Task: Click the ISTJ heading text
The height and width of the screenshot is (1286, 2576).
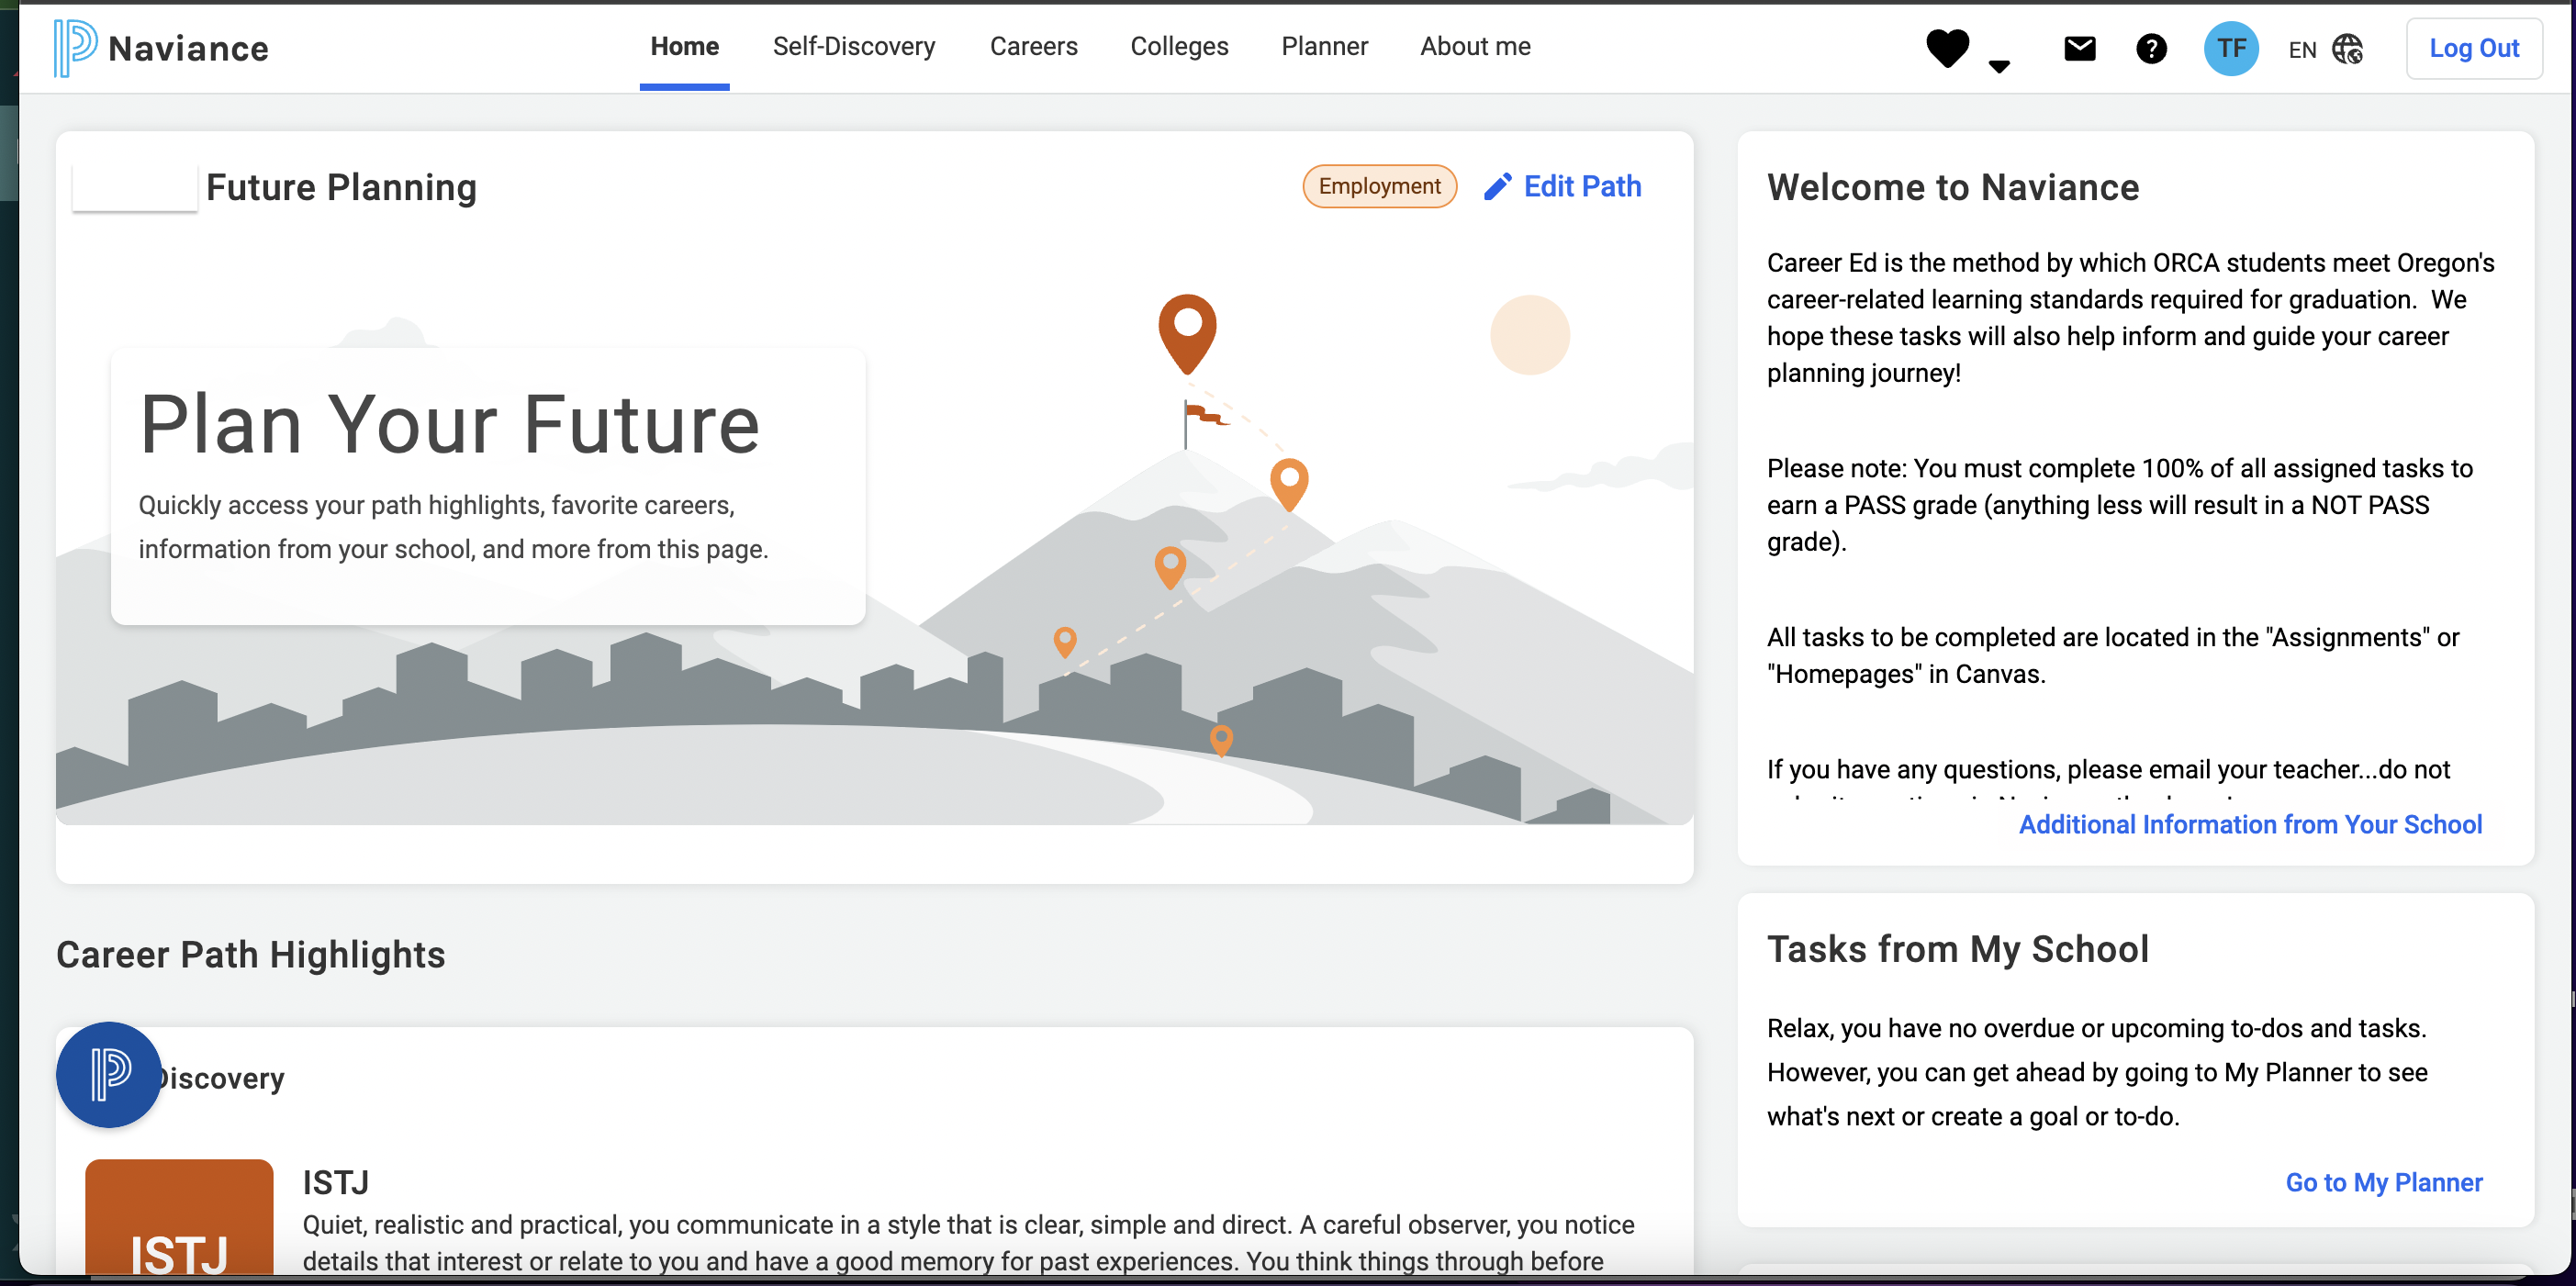Action: [x=336, y=1182]
